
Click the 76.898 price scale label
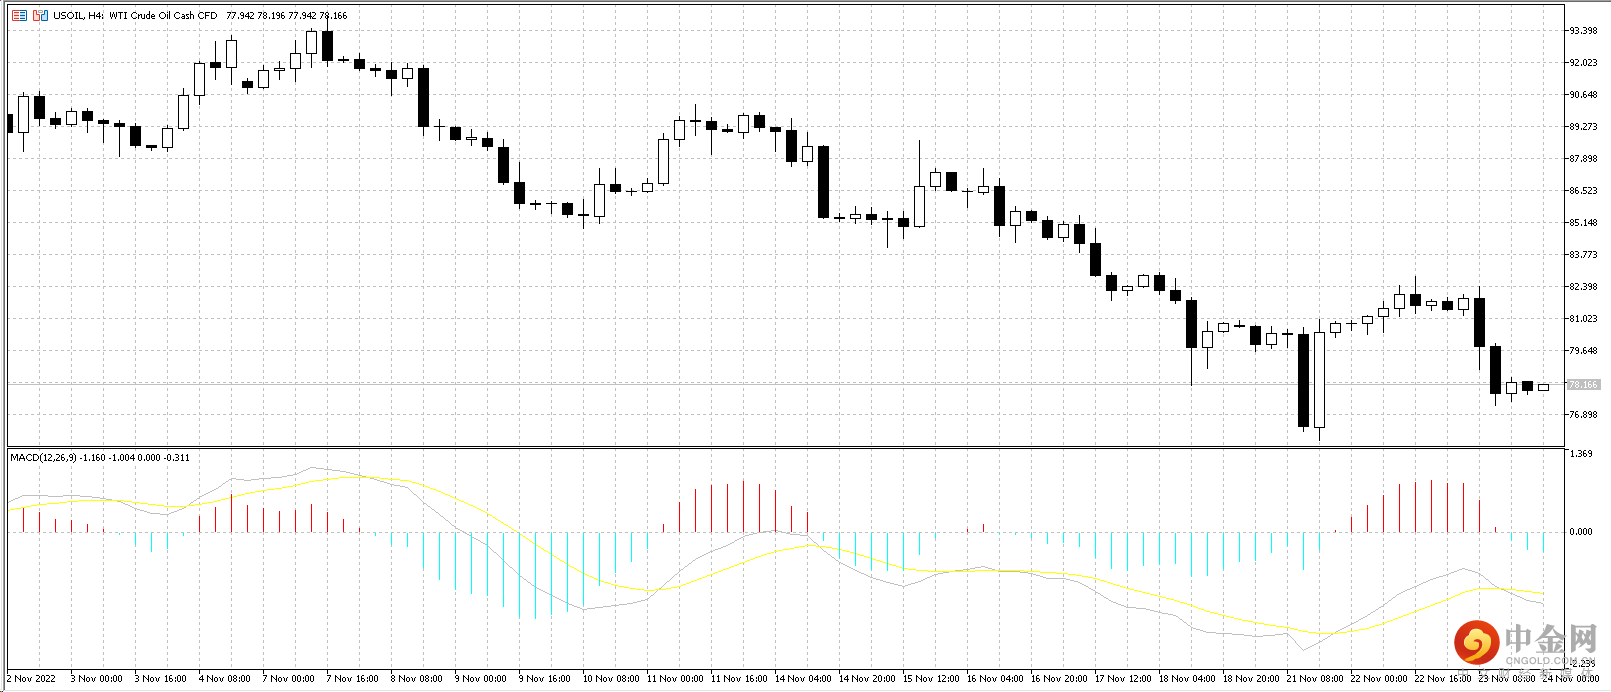1583,415
